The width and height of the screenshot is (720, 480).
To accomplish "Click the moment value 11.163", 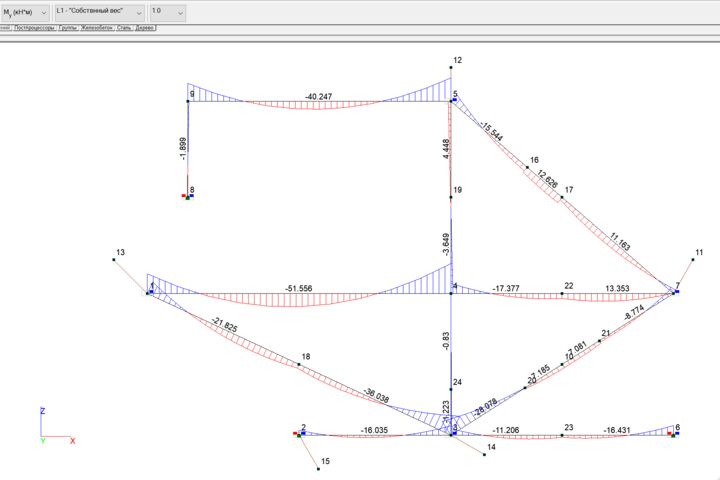I will (620, 242).
